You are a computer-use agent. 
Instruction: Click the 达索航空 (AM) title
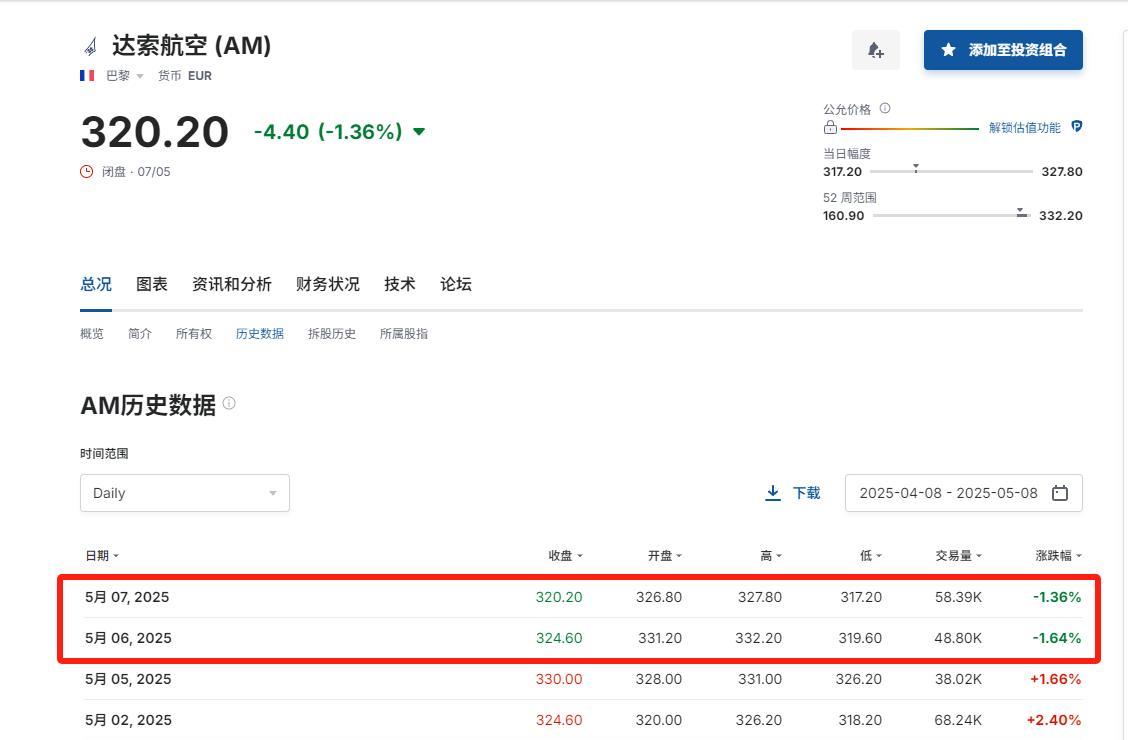click(x=191, y=46)
